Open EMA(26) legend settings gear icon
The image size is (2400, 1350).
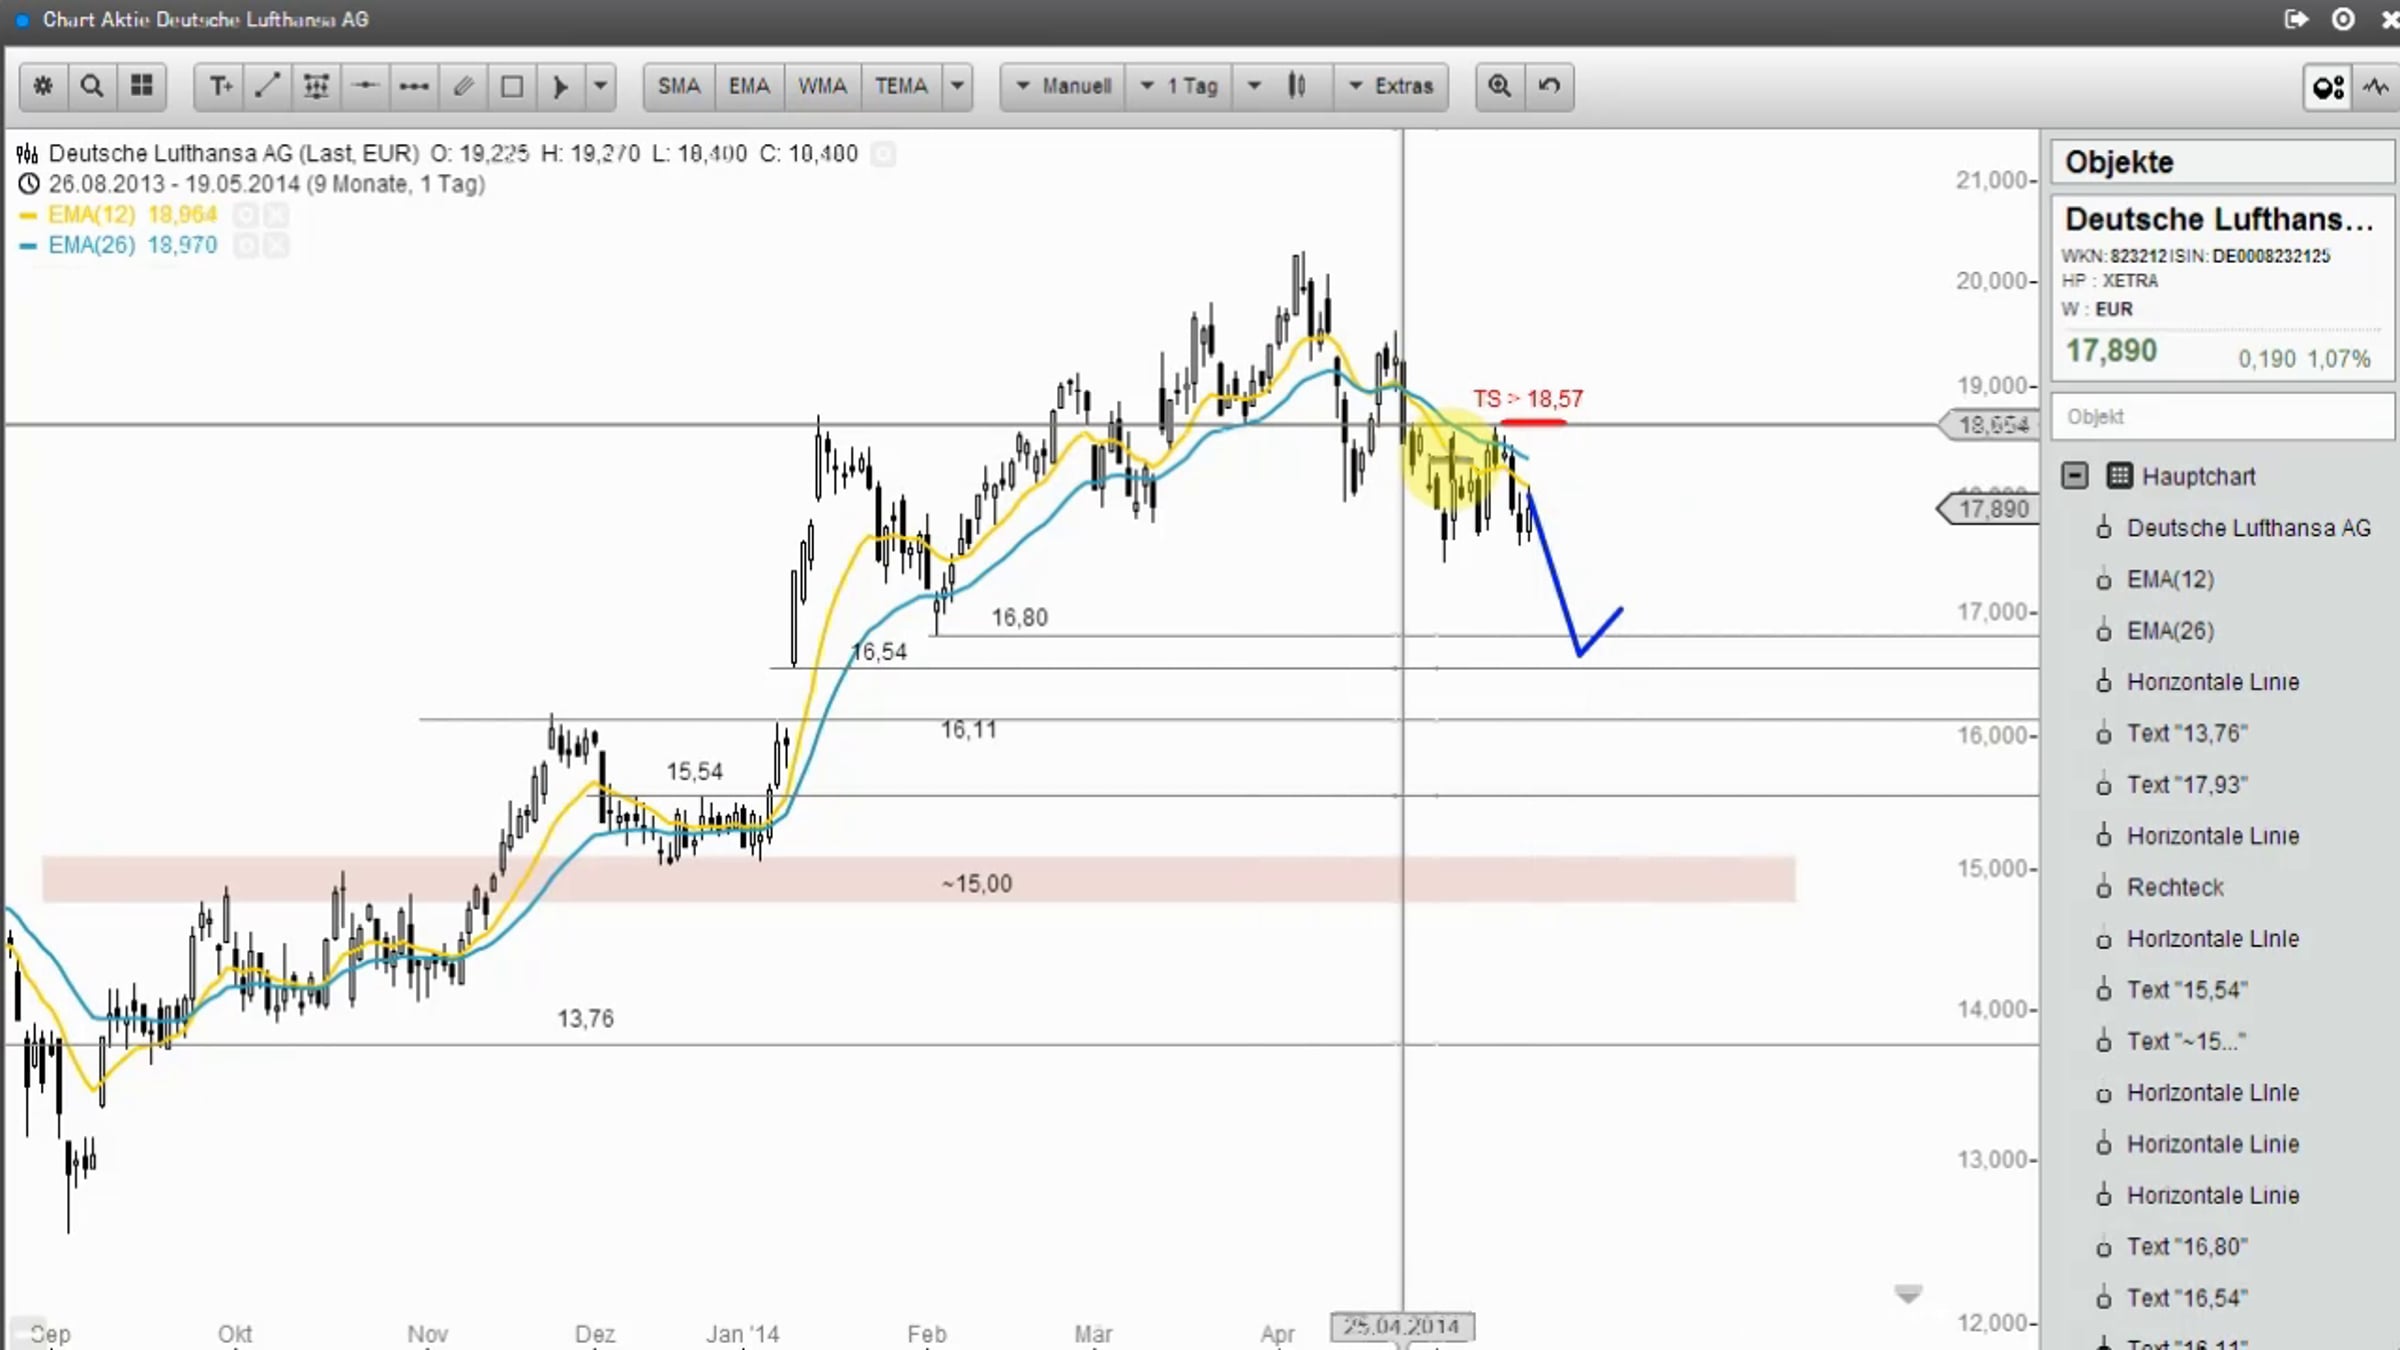245,246
